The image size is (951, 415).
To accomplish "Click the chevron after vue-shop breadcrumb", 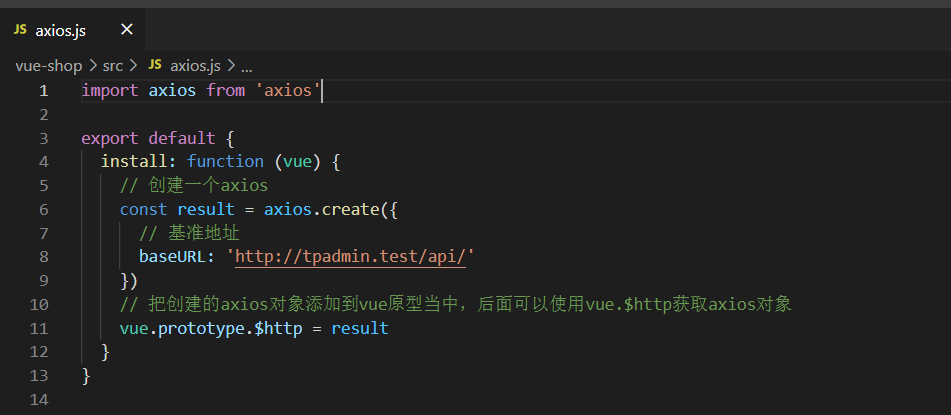I will click(x=92, y=66).
